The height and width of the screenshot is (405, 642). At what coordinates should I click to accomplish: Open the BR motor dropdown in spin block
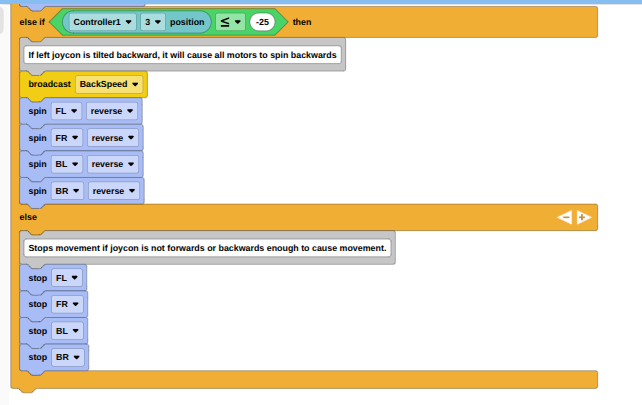(67, 191)
